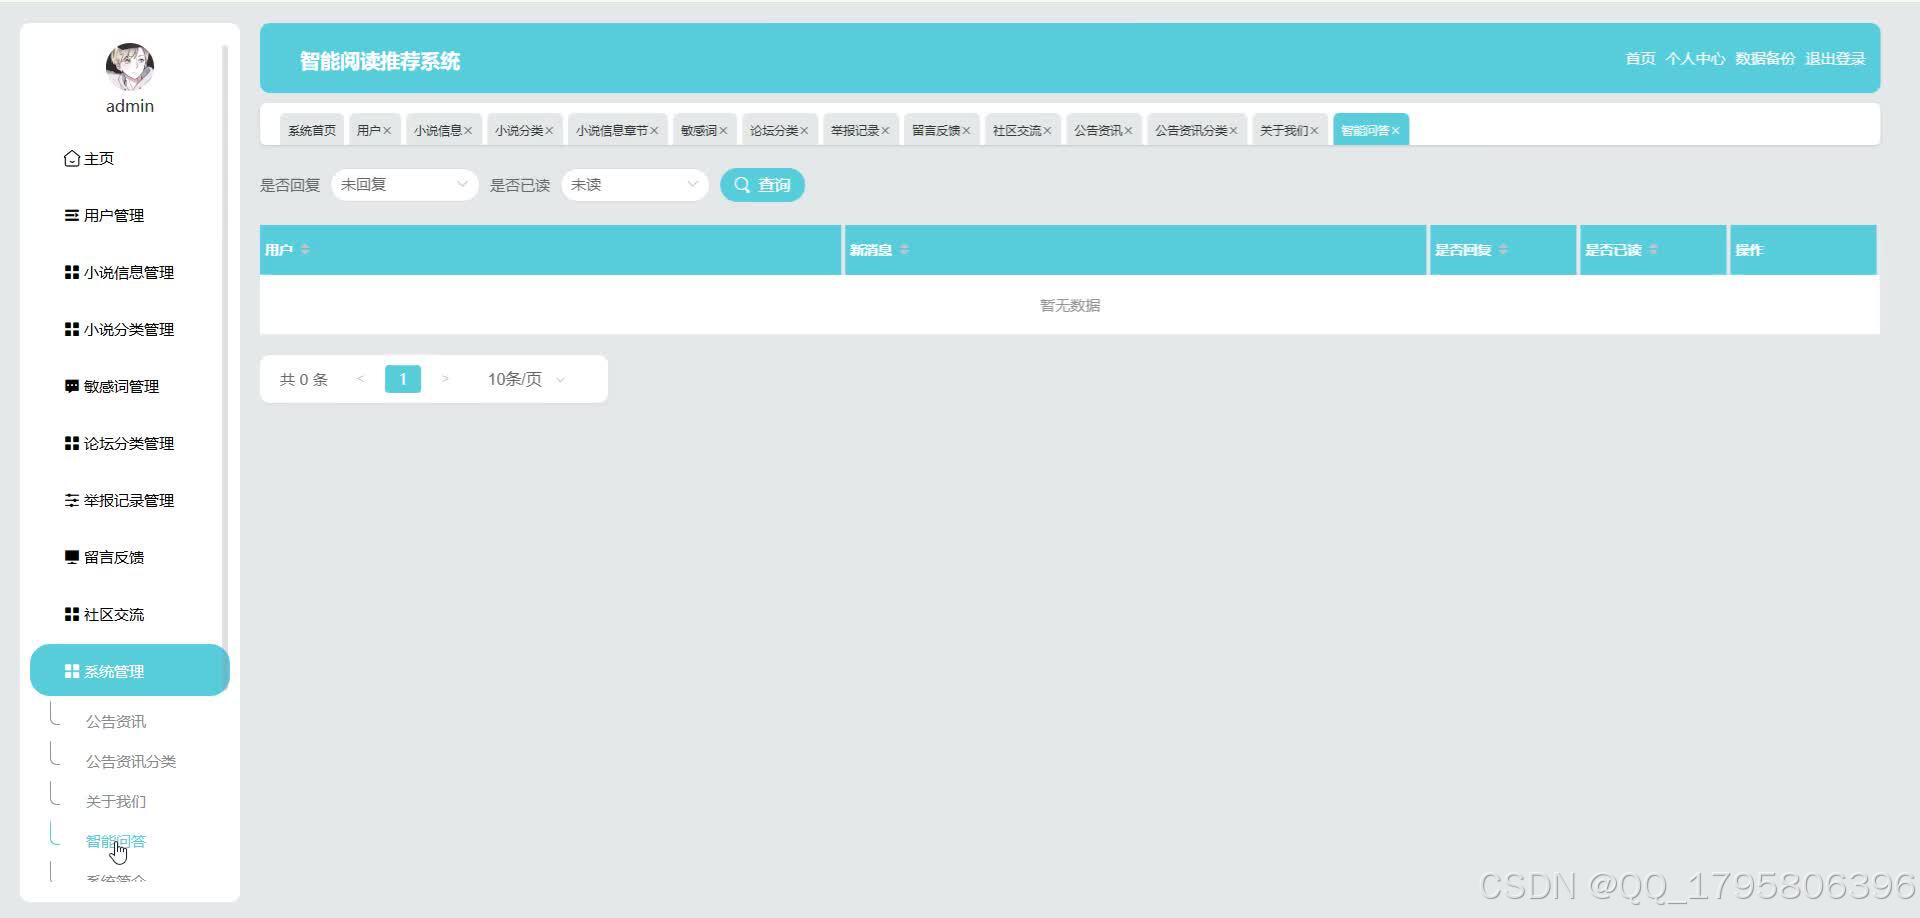1920x918 pixels.
Task: Click 退出登录 to log out
Action: point(1835,59)
